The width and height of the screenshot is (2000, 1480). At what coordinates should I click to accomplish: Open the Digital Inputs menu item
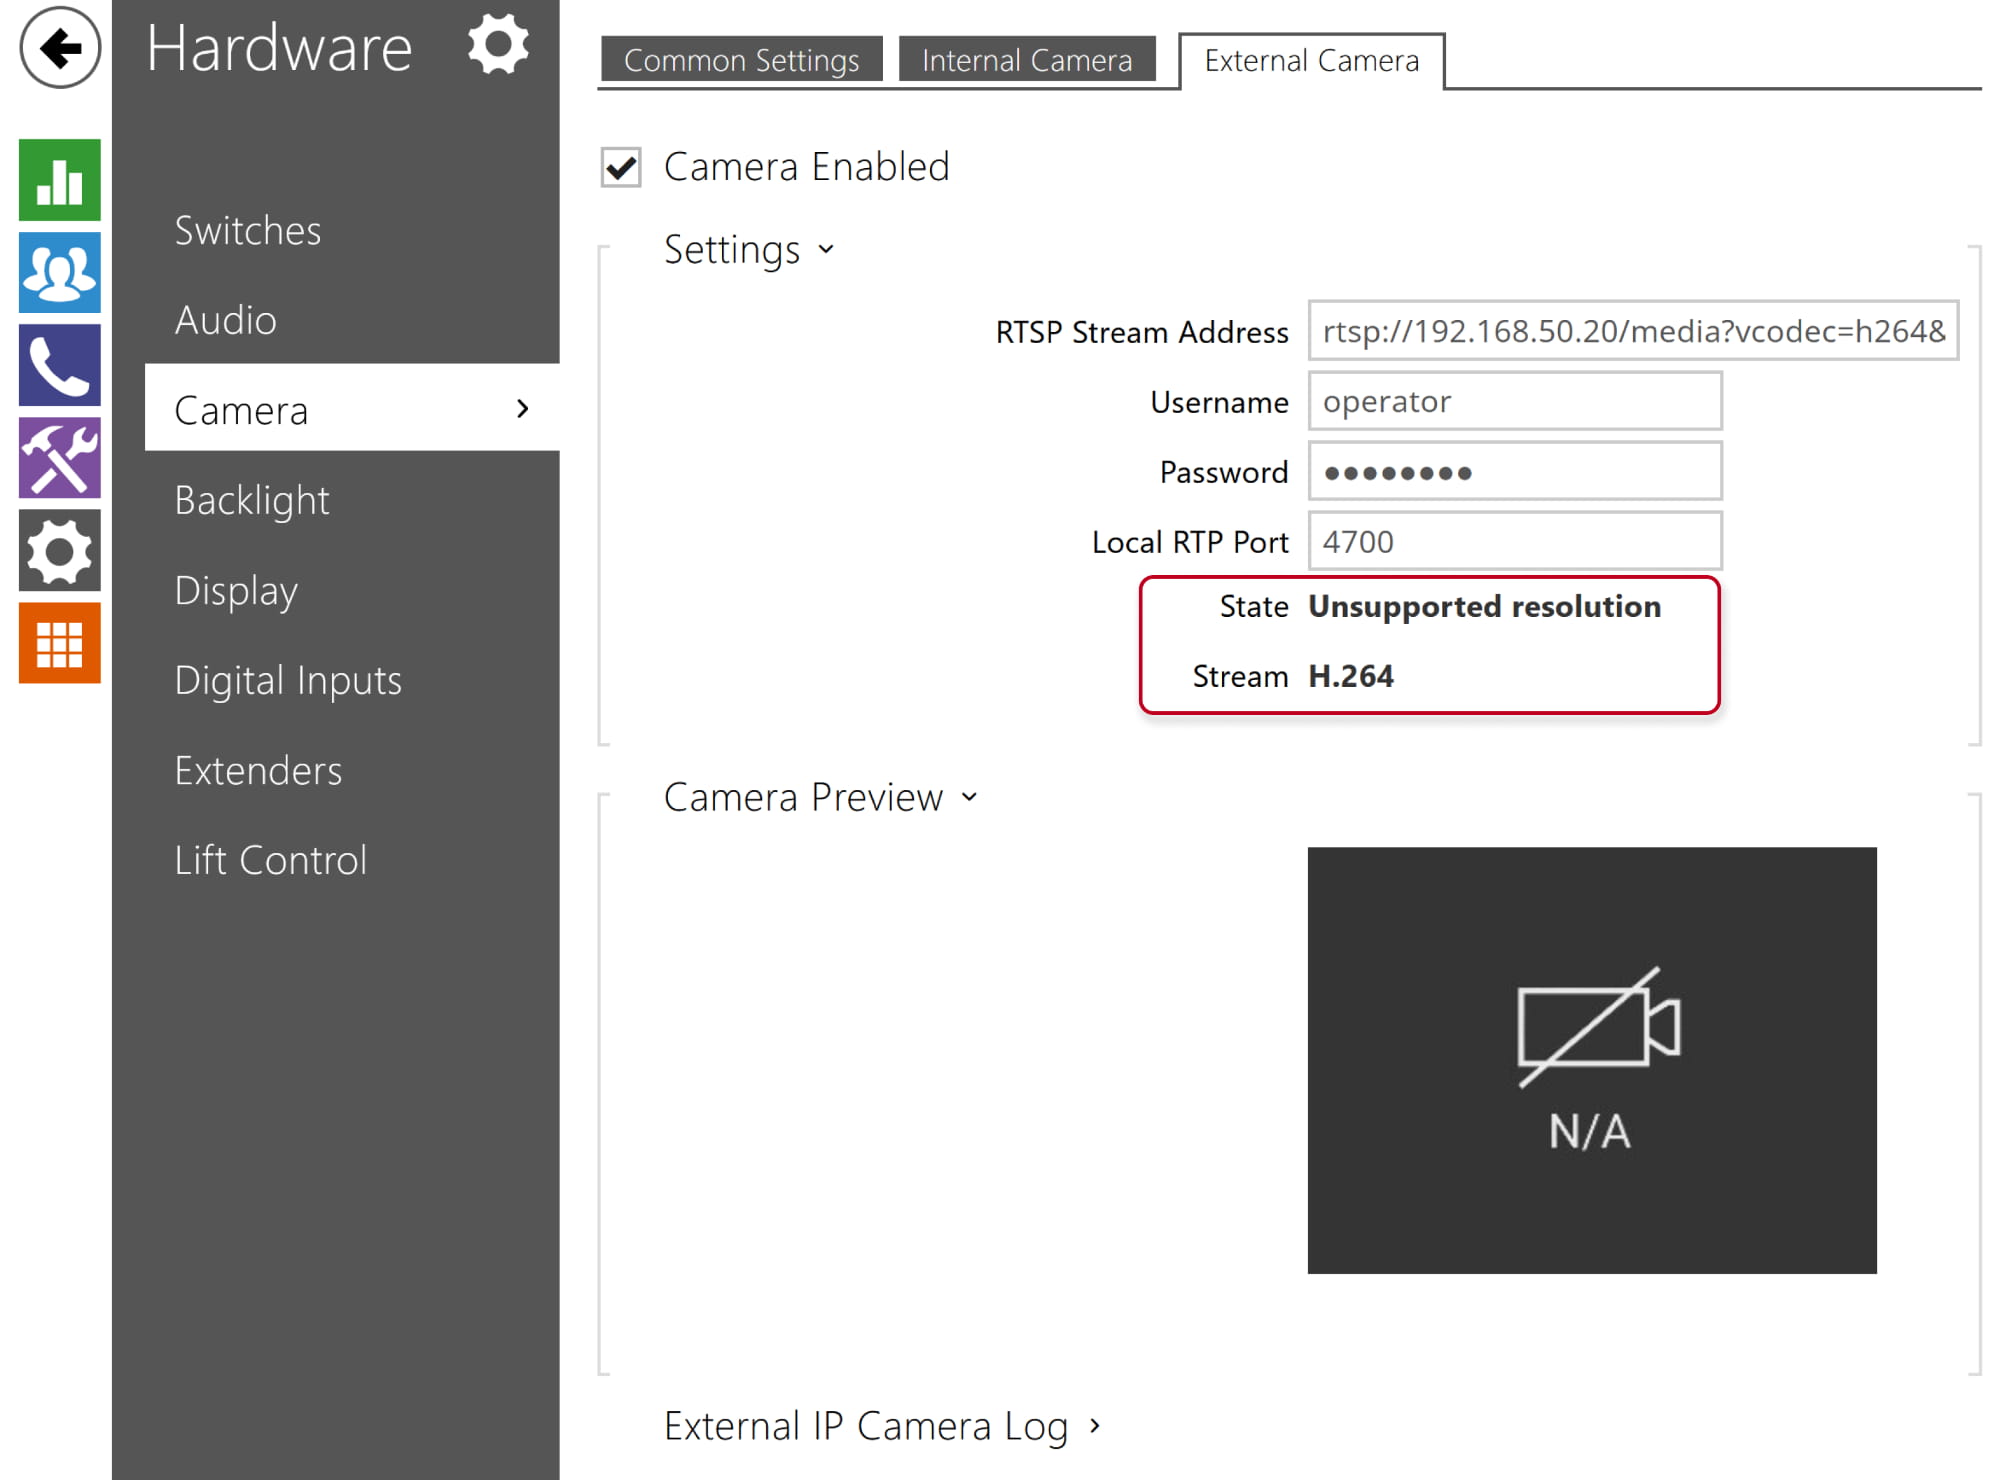[x=288, y=680]
